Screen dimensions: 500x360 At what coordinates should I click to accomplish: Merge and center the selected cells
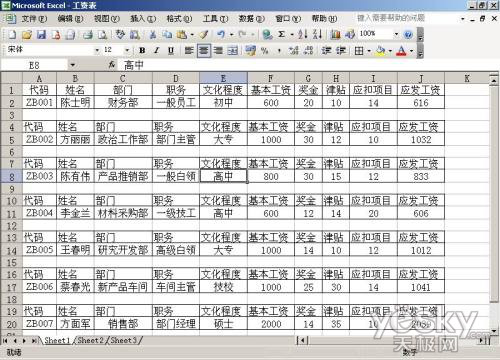[x=233, y=51]
